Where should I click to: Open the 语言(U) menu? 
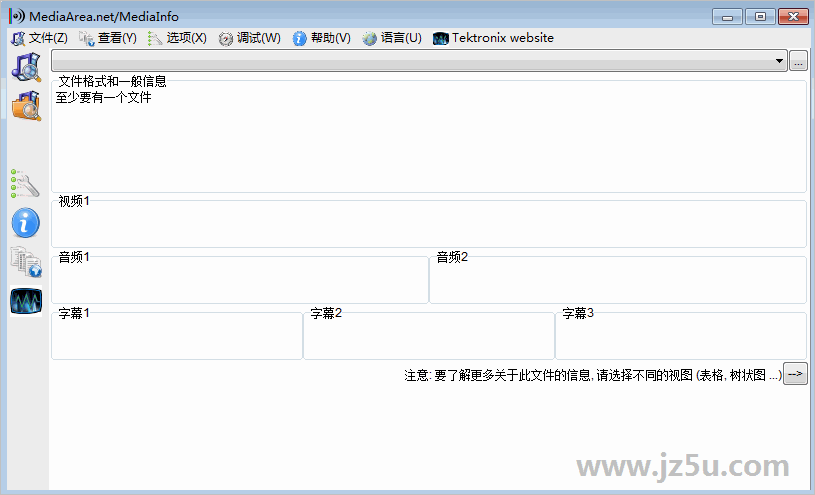click(x=392, y=38)
